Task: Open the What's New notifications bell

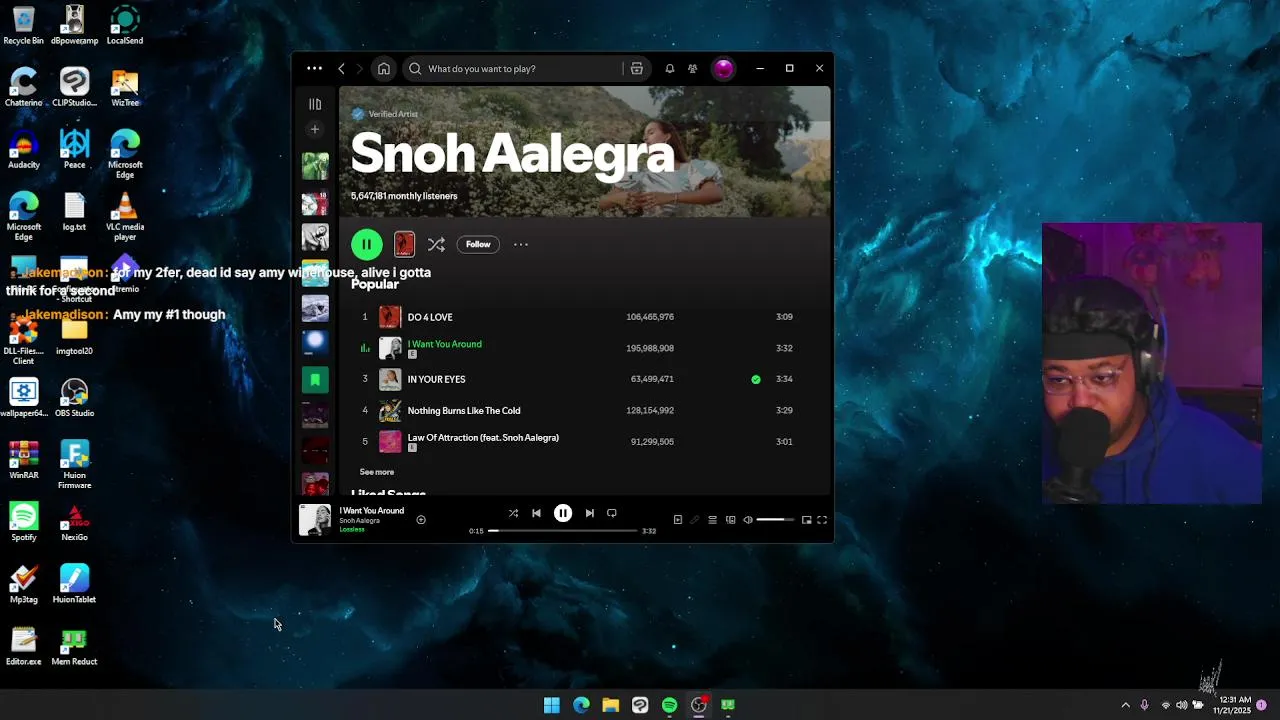Action: tap(670, 69)
